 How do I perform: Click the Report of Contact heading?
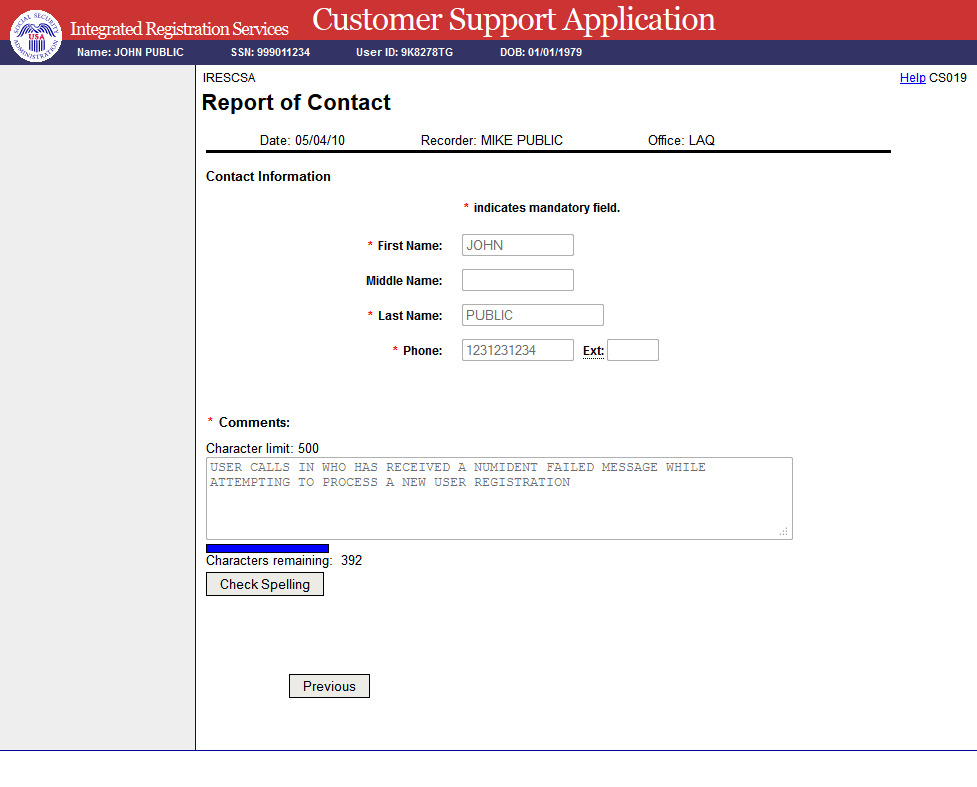point(296,102)
